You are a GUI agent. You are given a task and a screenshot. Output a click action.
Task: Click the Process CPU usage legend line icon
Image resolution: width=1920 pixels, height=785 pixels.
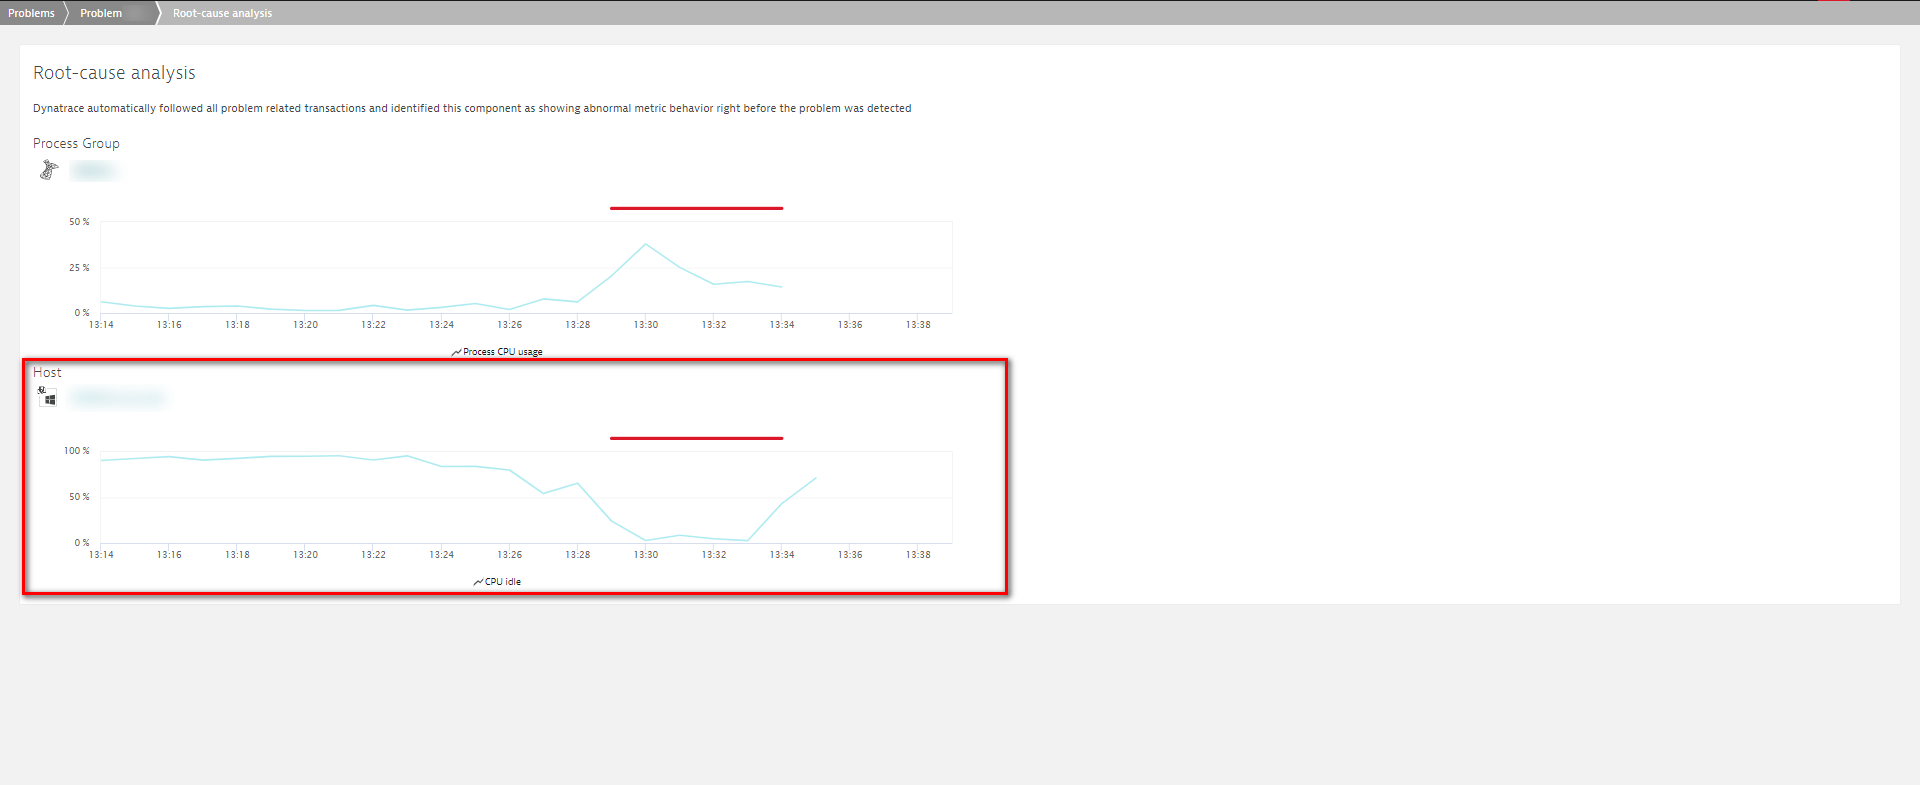[456, 352]
